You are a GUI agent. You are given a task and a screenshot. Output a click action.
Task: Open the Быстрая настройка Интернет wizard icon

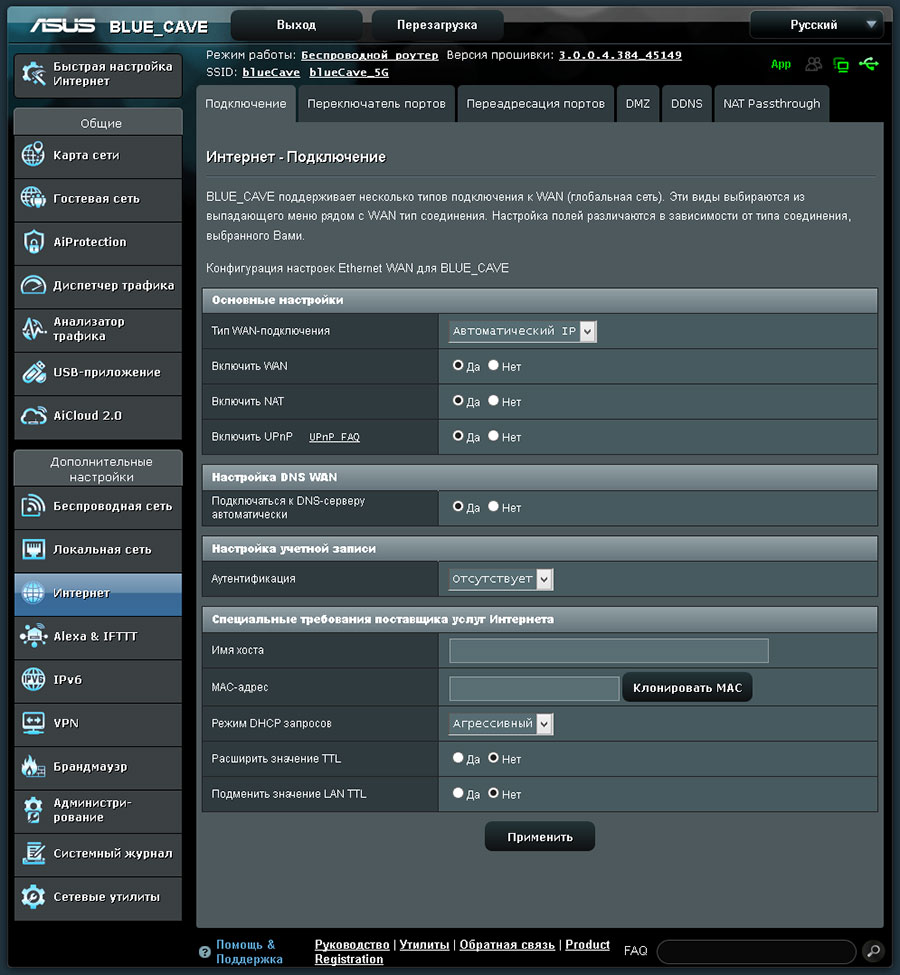pos(34,73)
